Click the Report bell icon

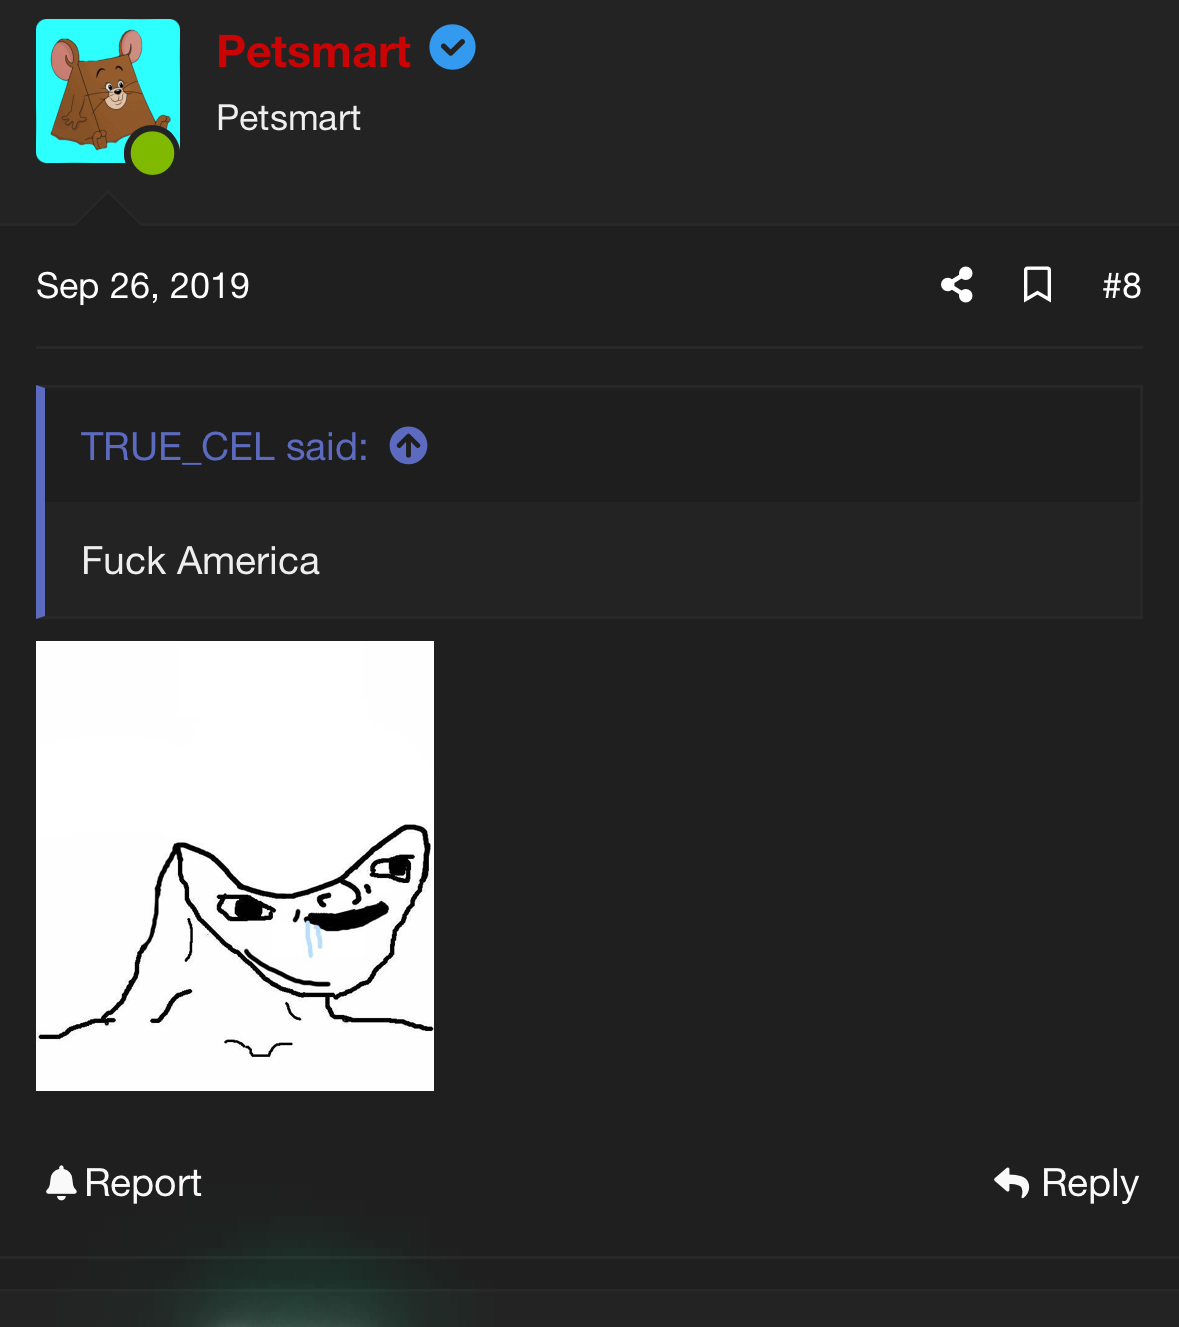(61, 1183)
